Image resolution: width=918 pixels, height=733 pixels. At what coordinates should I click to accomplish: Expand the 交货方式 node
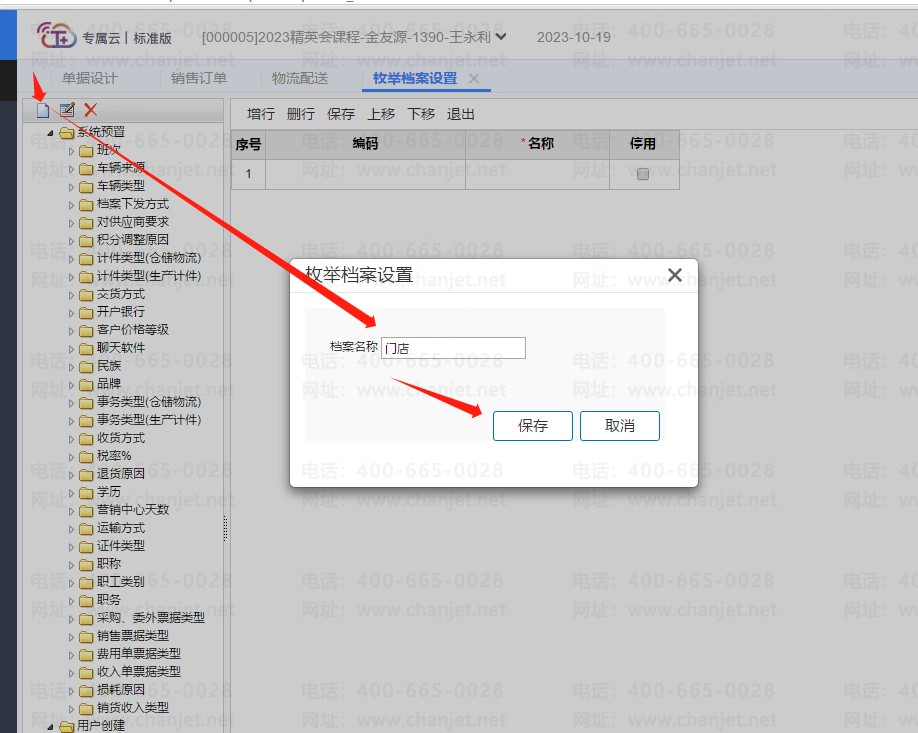click(71, 295)
